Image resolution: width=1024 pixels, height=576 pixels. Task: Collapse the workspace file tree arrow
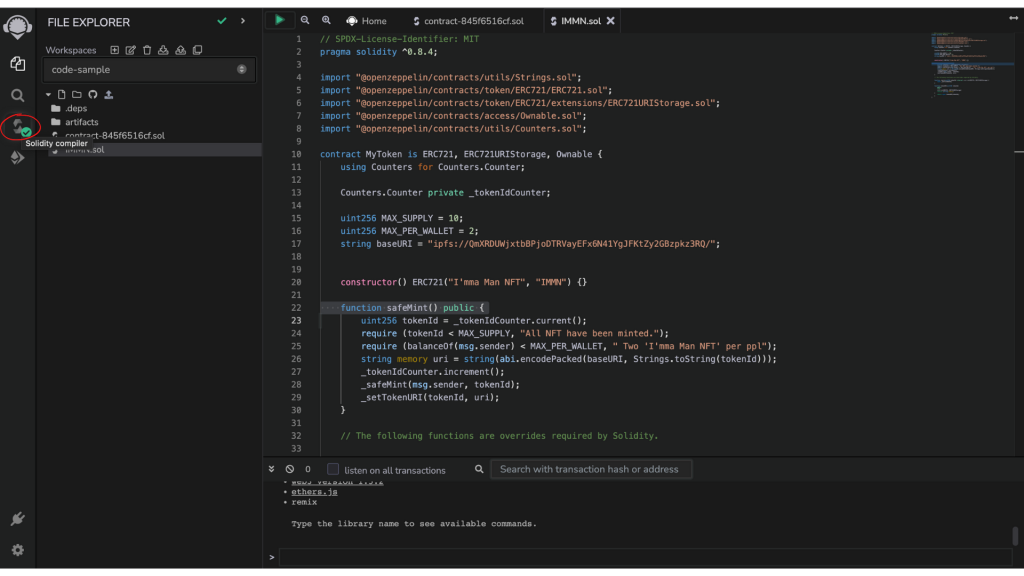point(48,95)
